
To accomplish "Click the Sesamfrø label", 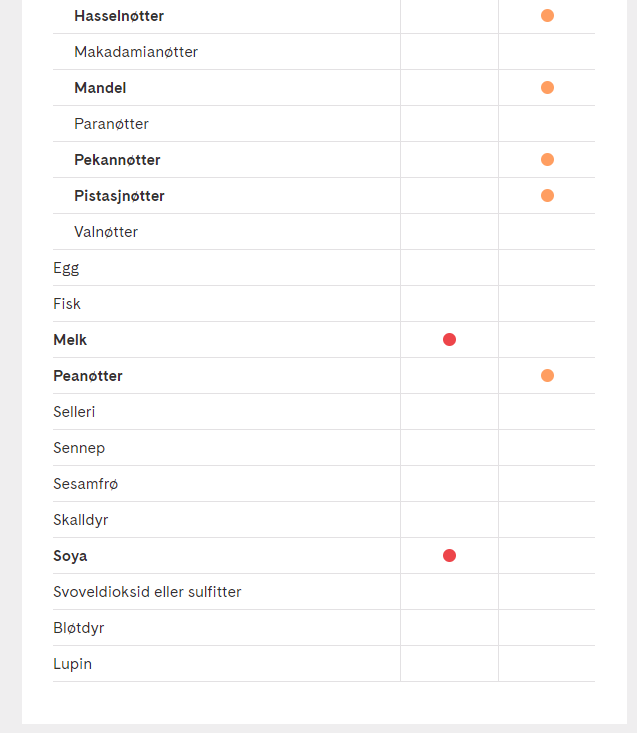I will [86, 484].
